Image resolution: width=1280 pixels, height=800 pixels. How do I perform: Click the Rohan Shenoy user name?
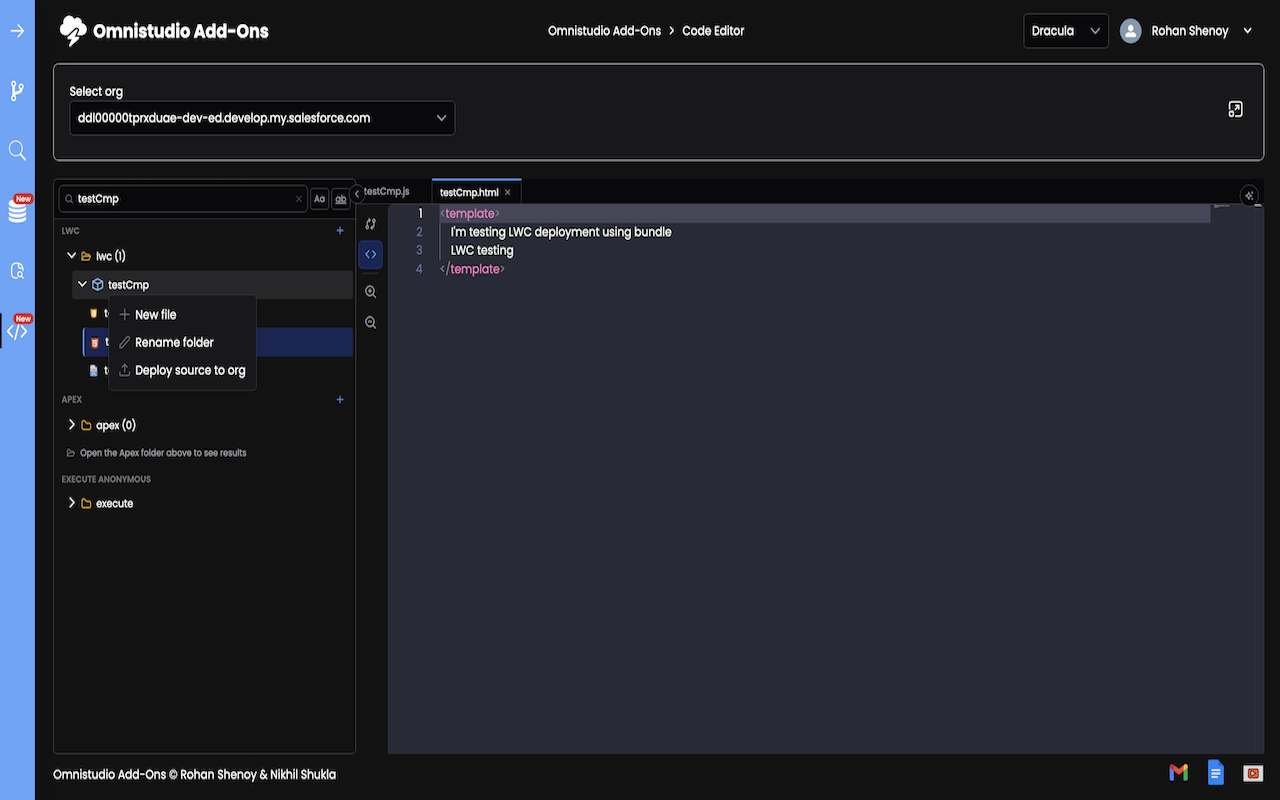(1190, 31)
